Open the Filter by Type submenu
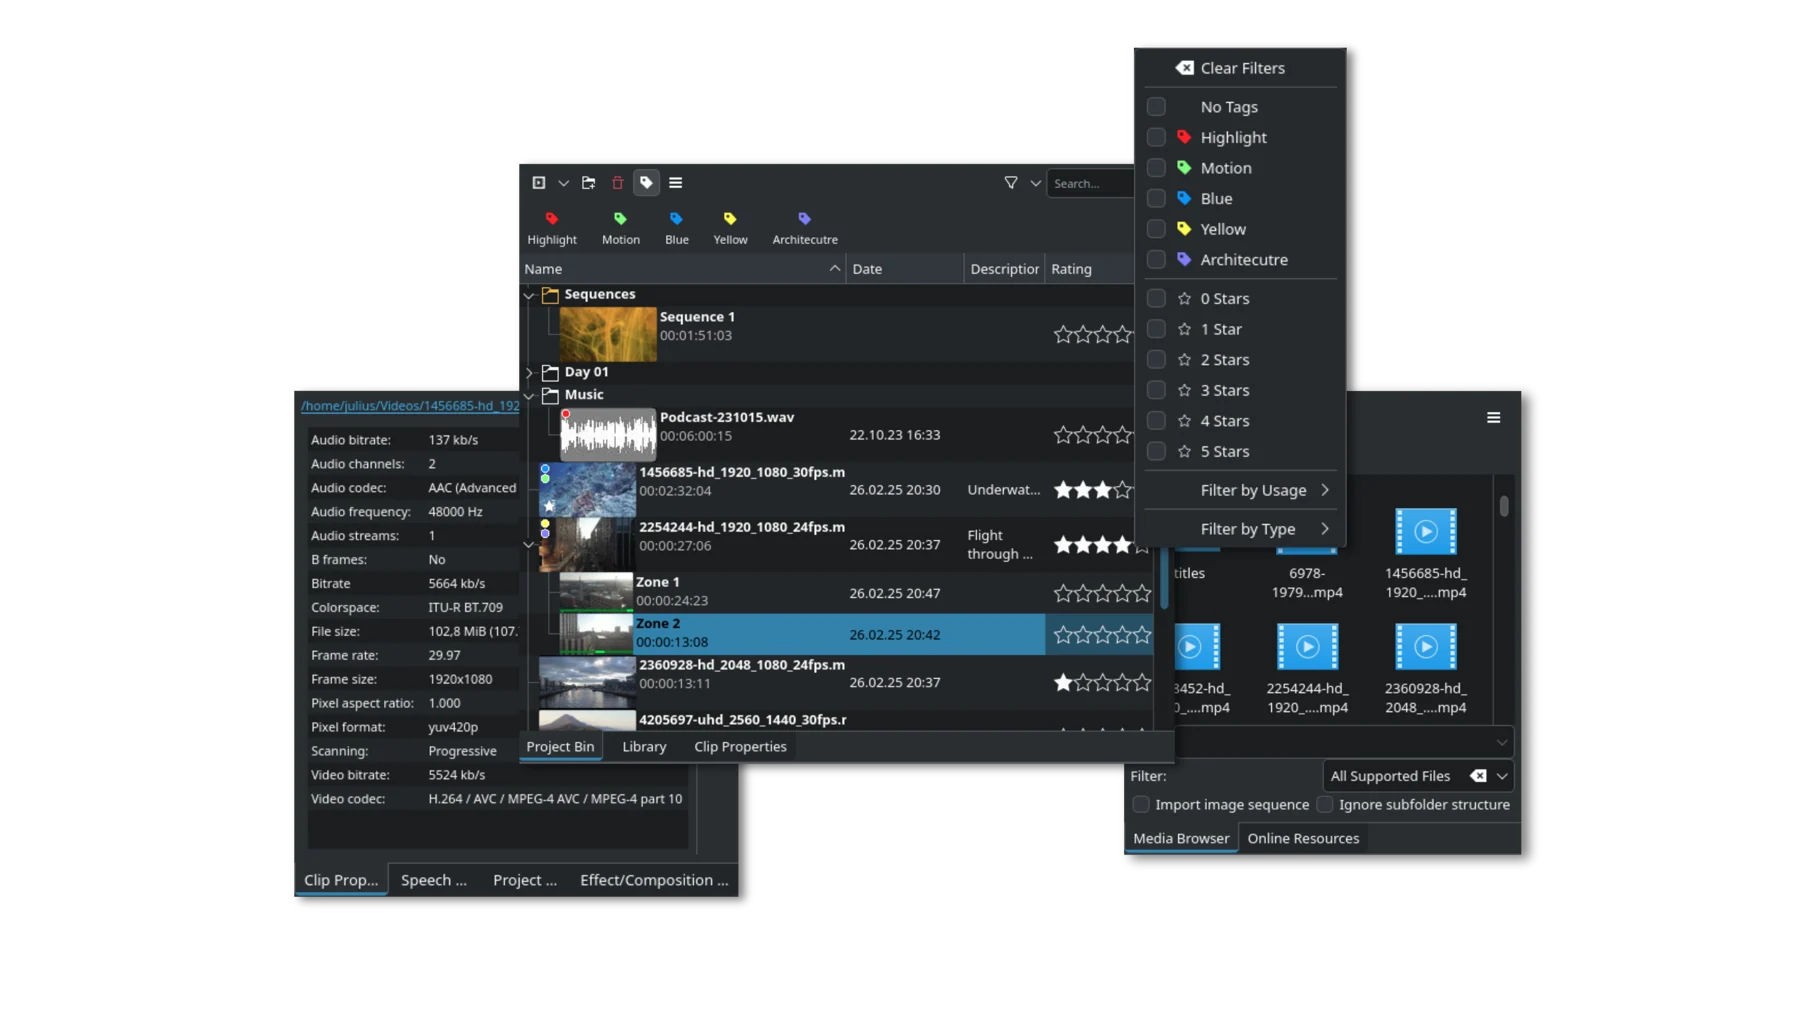The height and width of the screenshot is (1013, 1800). 1240,529
